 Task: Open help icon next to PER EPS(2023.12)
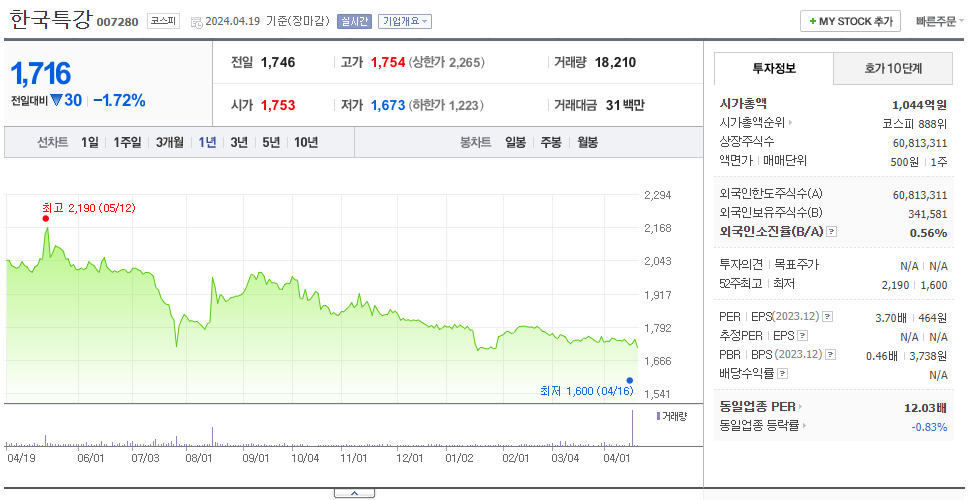pyautogui.click(x=827, y=317)
